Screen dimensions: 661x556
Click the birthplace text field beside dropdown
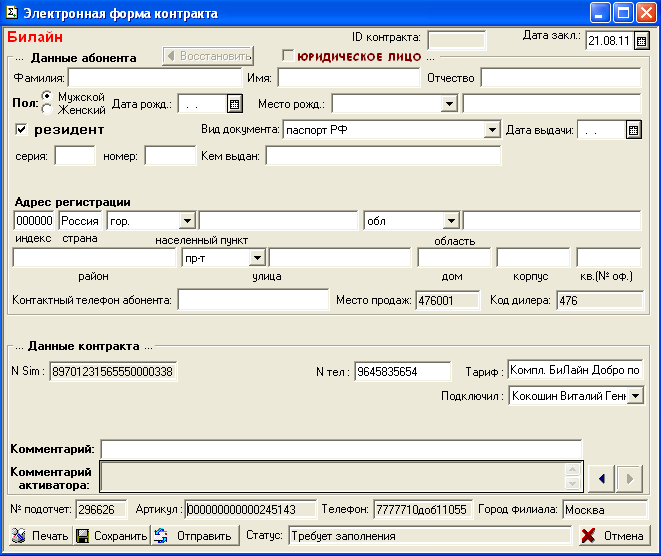click(x=552, y=104)
